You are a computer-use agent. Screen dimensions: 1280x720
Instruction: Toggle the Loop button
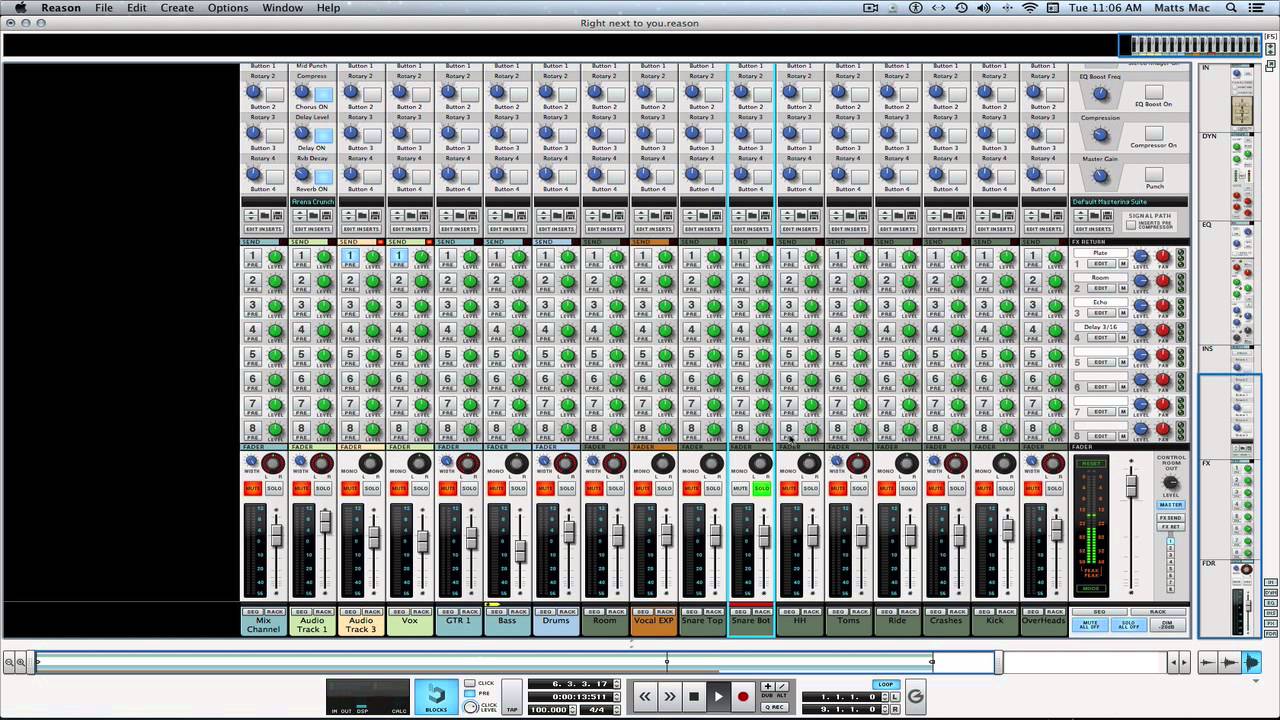pyautogui.click(x=885, y=685)
